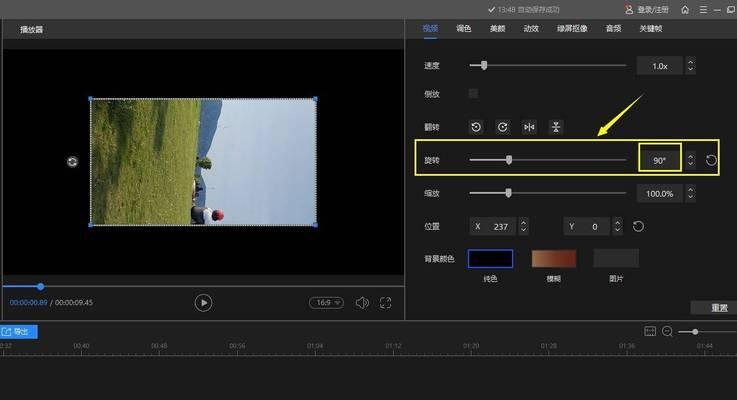This screenshot has width=737, height=400.
Task: Adjust the 速度 value stepper arrows
Action: click(x=690, y=66)
